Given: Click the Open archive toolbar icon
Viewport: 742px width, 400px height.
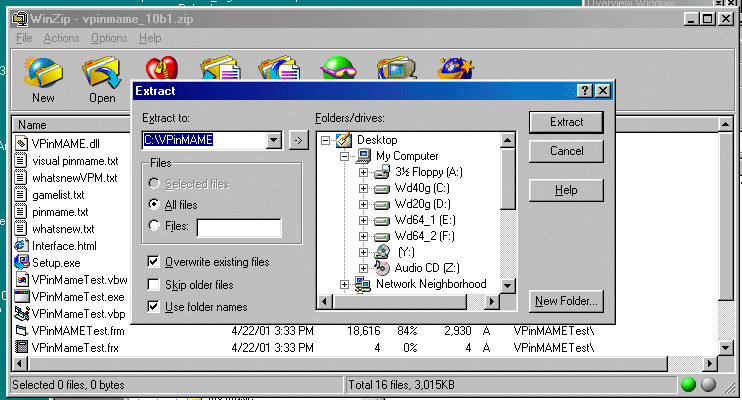Looking at the screenshot, I should 101,75.
